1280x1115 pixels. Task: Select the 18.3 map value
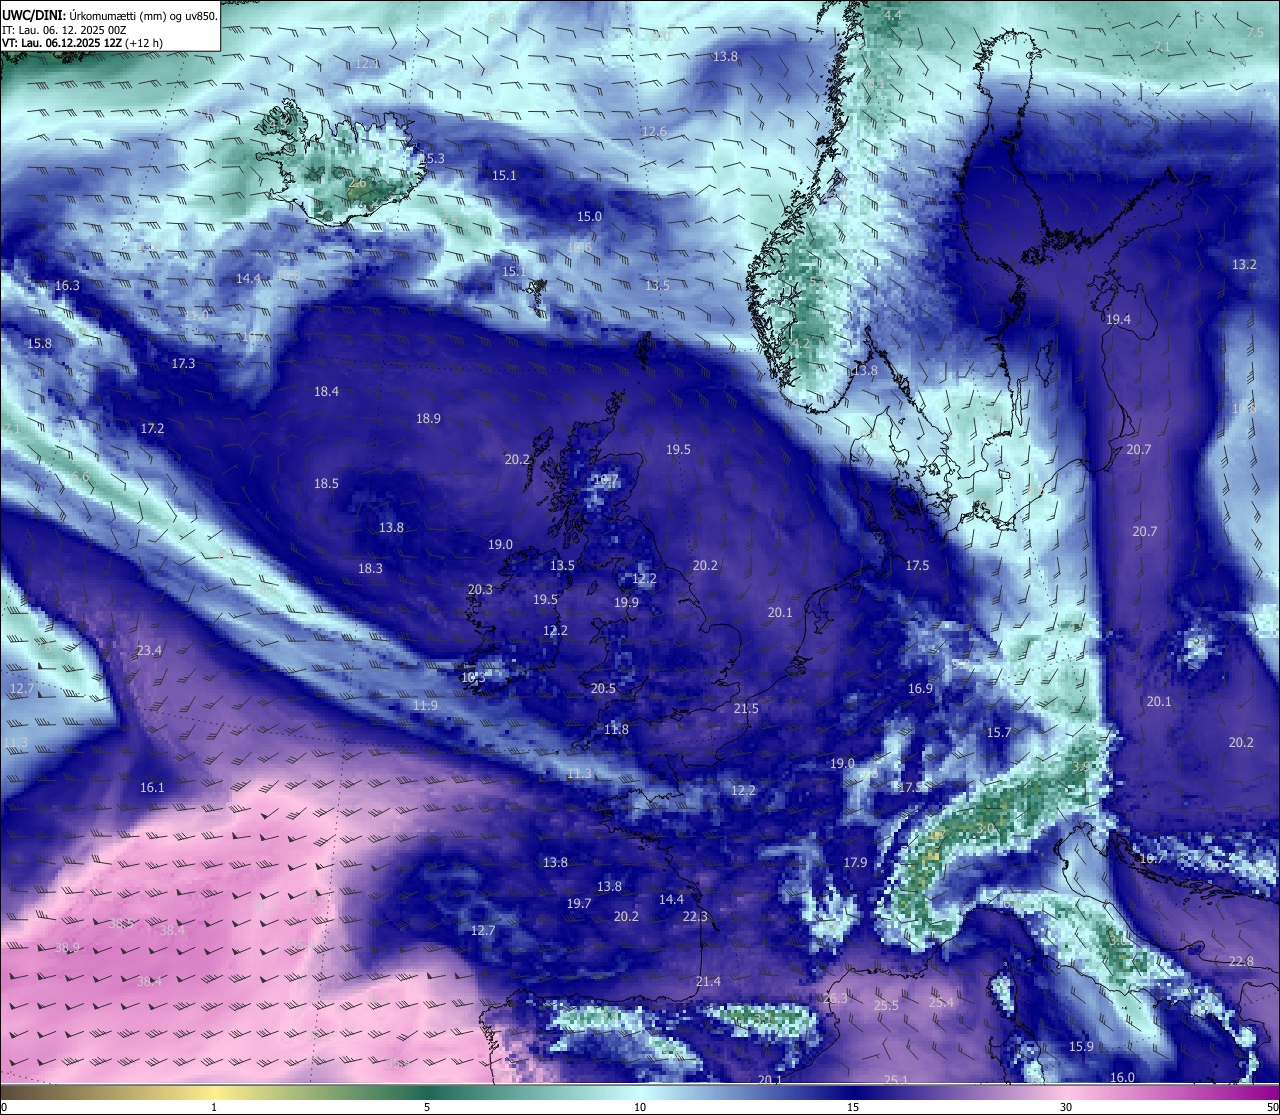pos(370,568)
